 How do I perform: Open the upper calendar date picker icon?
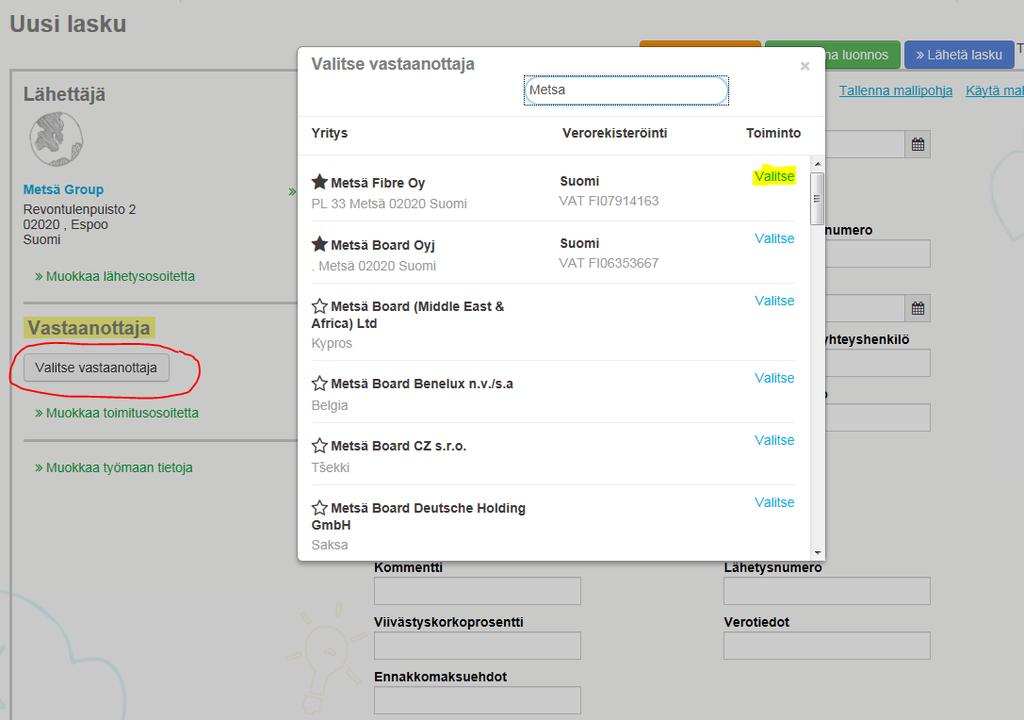(x=918, y=144)
